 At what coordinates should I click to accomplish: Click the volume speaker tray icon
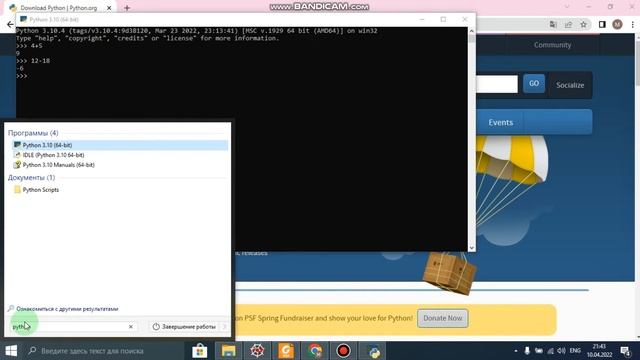(562, 351)
